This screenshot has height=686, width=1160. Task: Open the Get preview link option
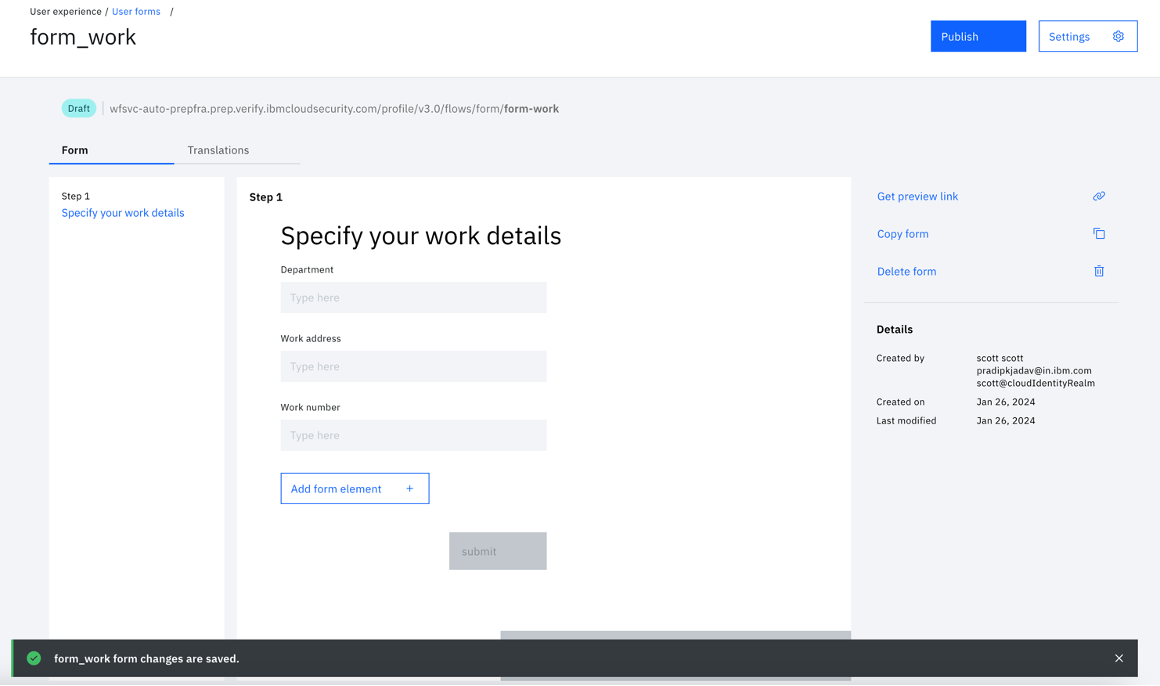(x=917, y=196)
